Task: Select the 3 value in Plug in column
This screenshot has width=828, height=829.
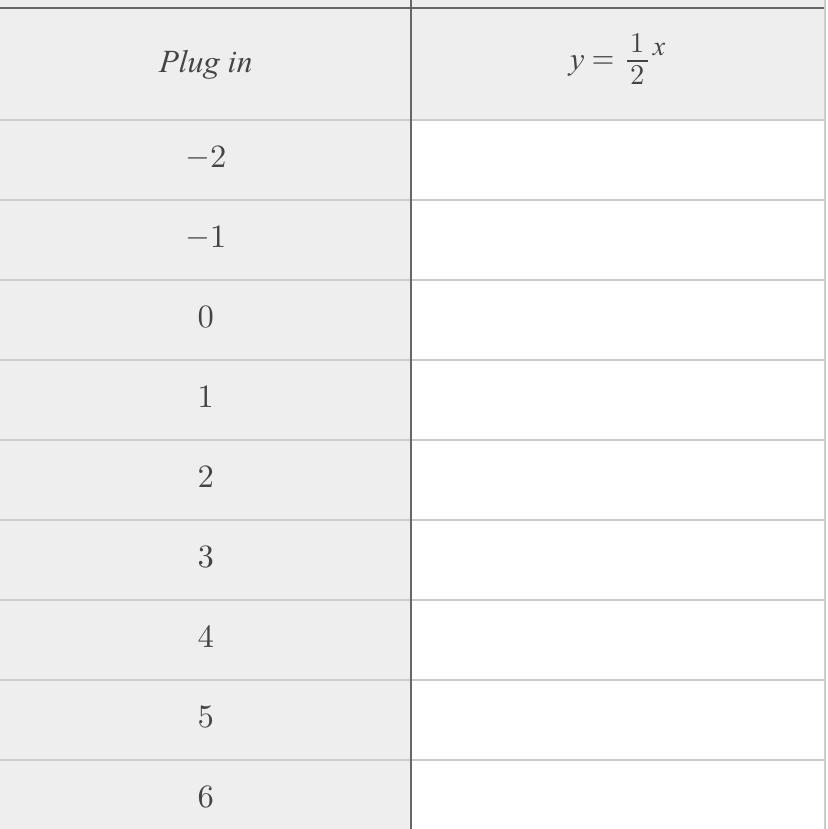Action: pyautogui.click(x=205, y=558)
